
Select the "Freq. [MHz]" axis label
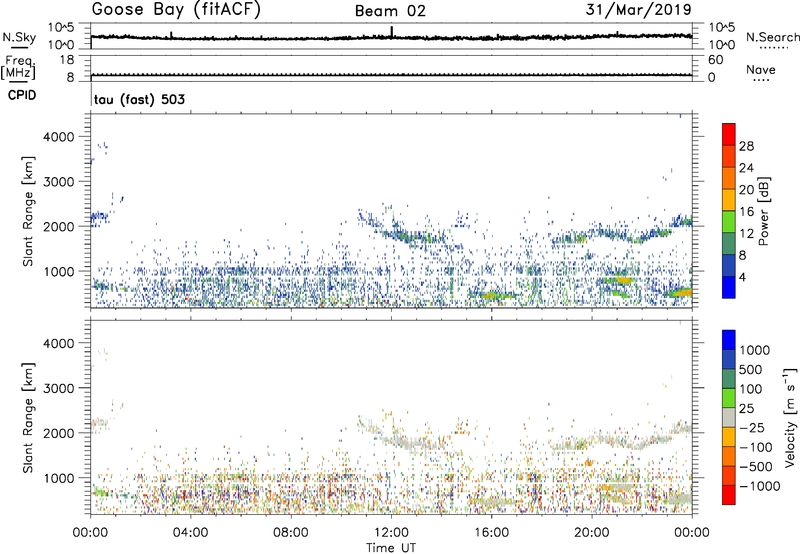(18, 68)
